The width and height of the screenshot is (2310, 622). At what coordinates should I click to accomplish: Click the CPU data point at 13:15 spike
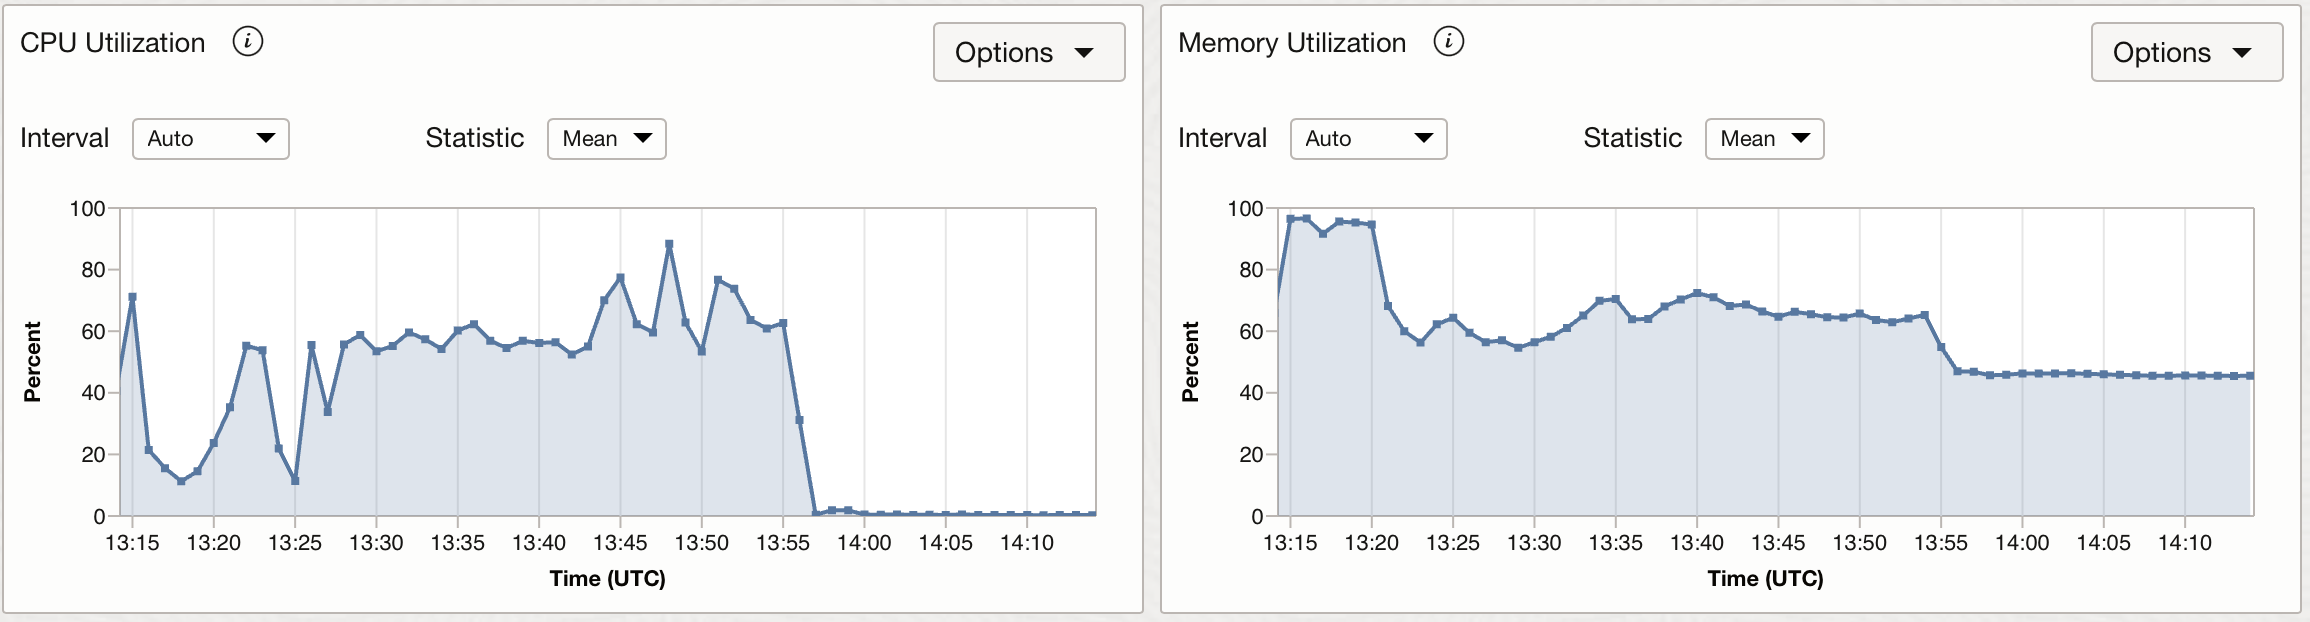pos(132,297)
